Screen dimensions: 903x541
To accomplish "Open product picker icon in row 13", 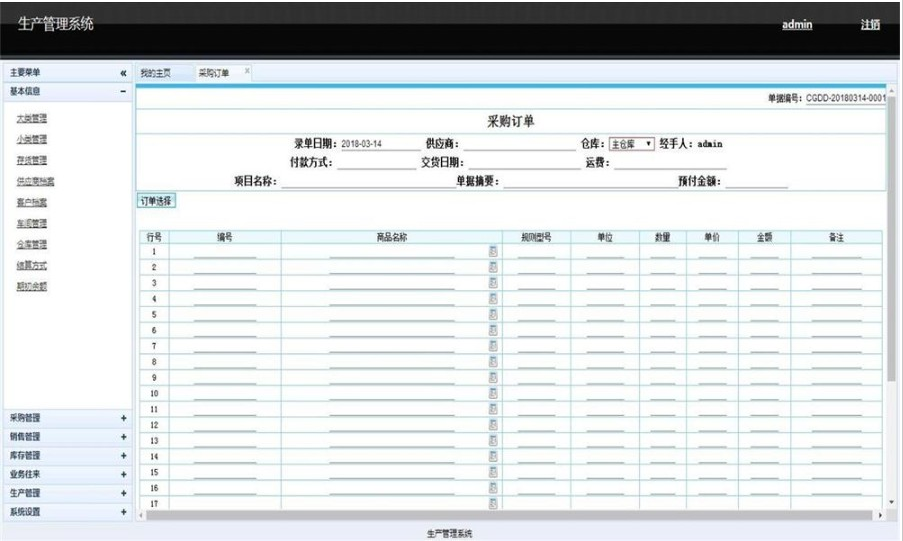I will pos(493,440).
